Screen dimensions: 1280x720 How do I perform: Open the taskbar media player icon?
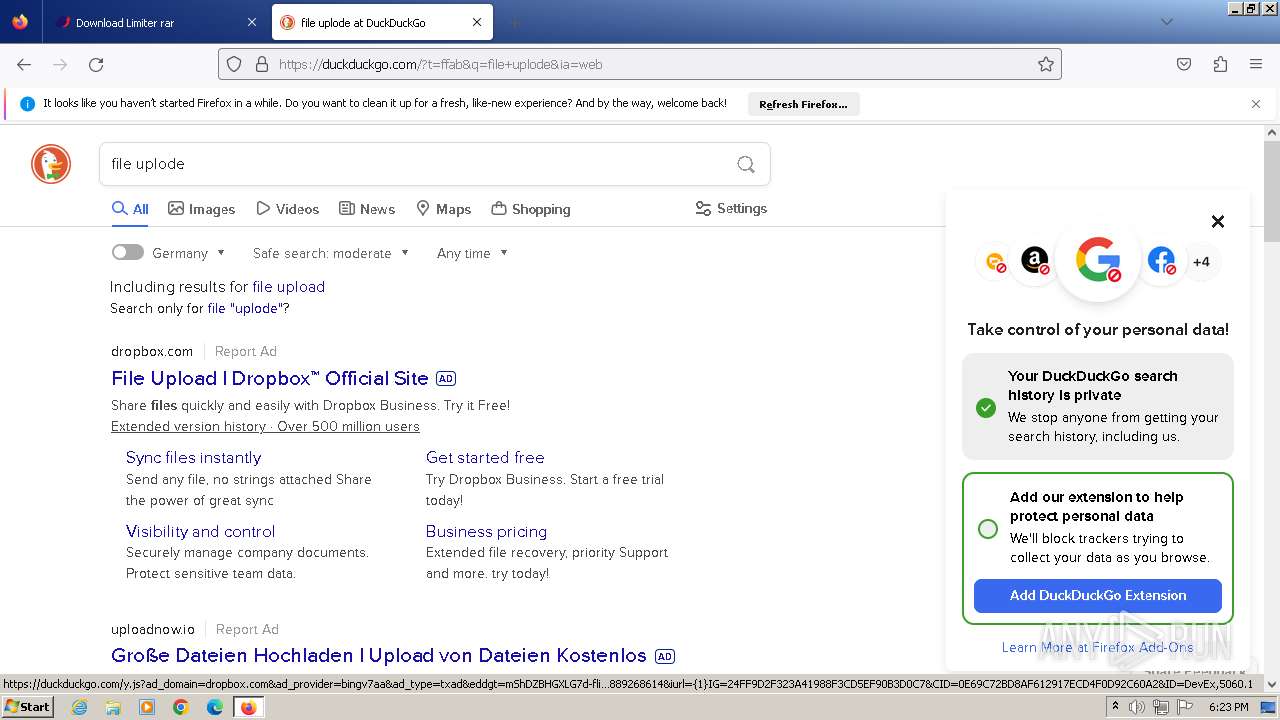(x=147, y=707)
